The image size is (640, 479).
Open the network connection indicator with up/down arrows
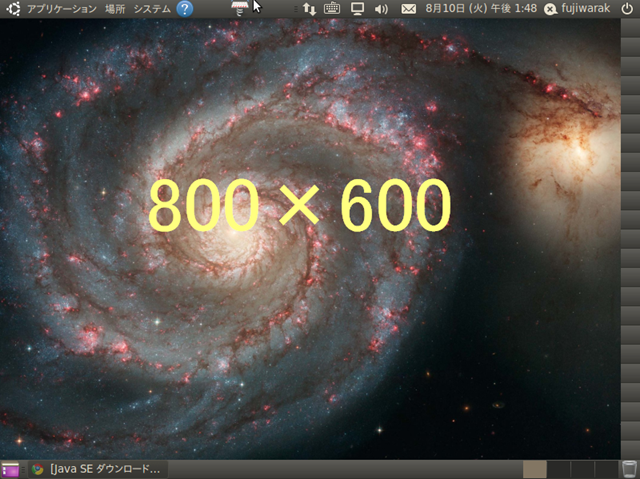pyautogui.click(x=309, y=9)
